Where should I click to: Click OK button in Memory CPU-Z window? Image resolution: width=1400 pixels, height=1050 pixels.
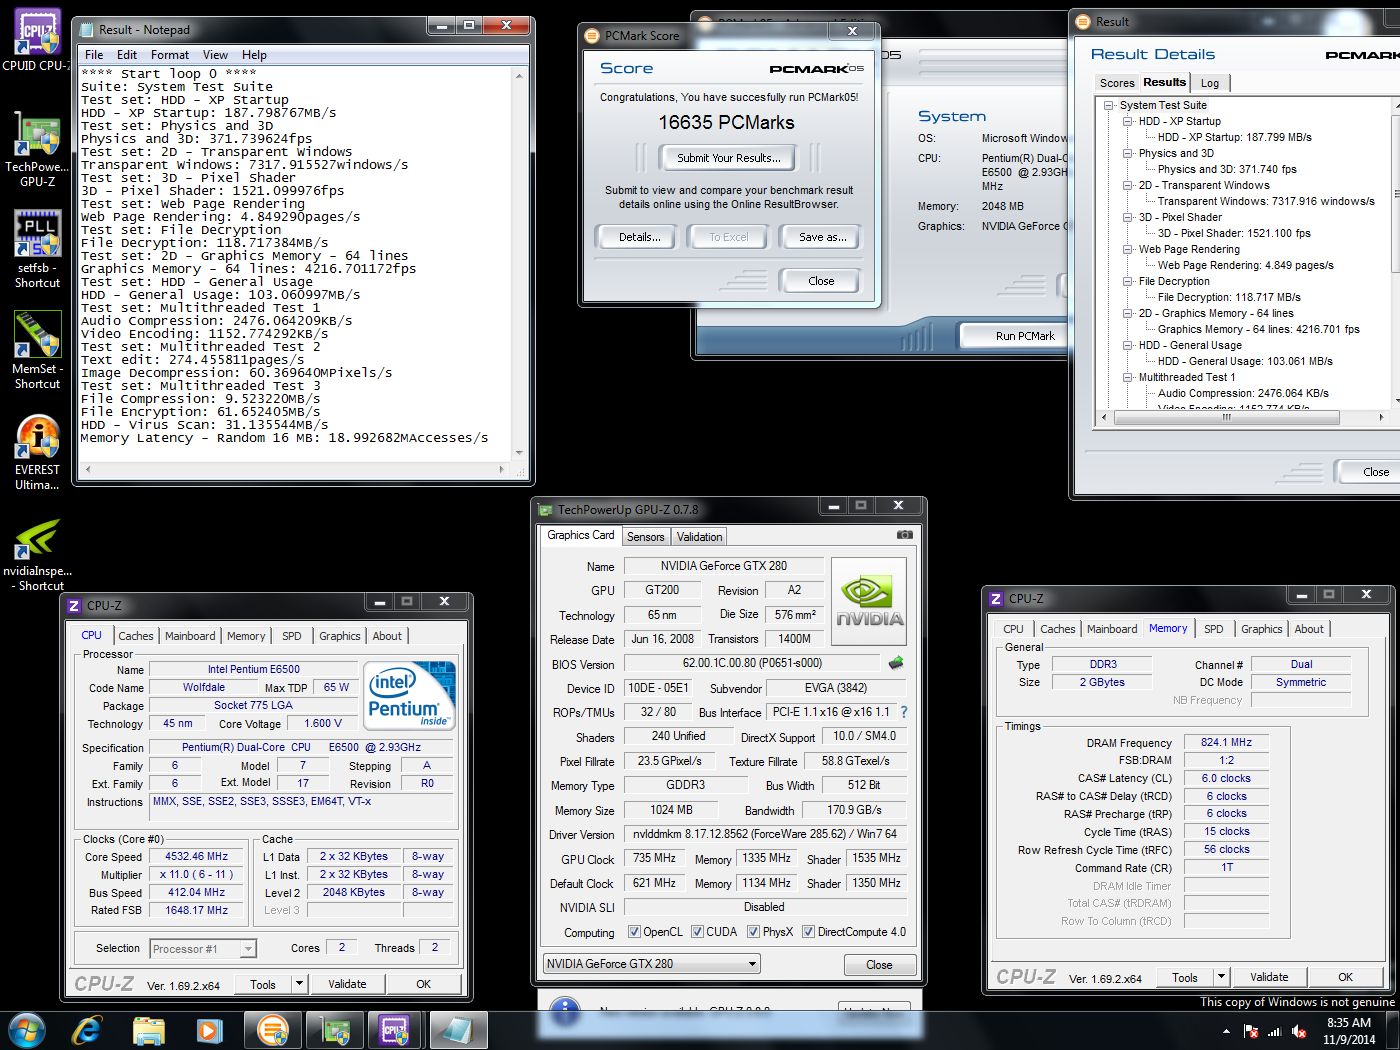click(x=1345, y=977)
